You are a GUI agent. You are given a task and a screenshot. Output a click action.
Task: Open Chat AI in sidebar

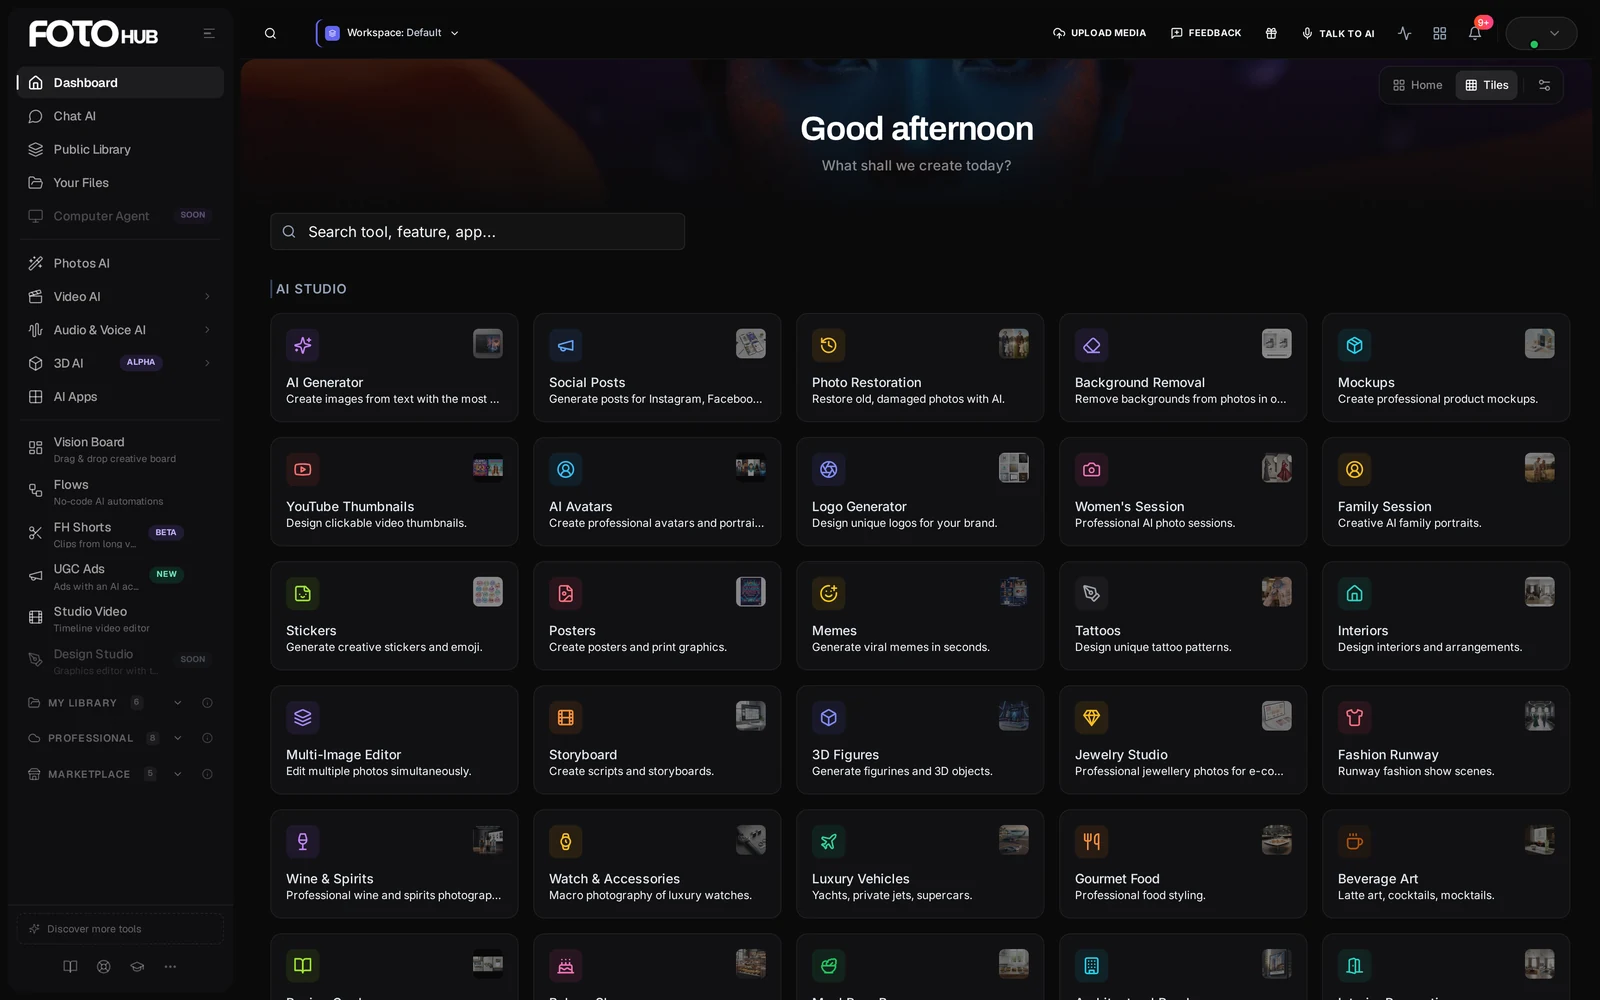120,116
